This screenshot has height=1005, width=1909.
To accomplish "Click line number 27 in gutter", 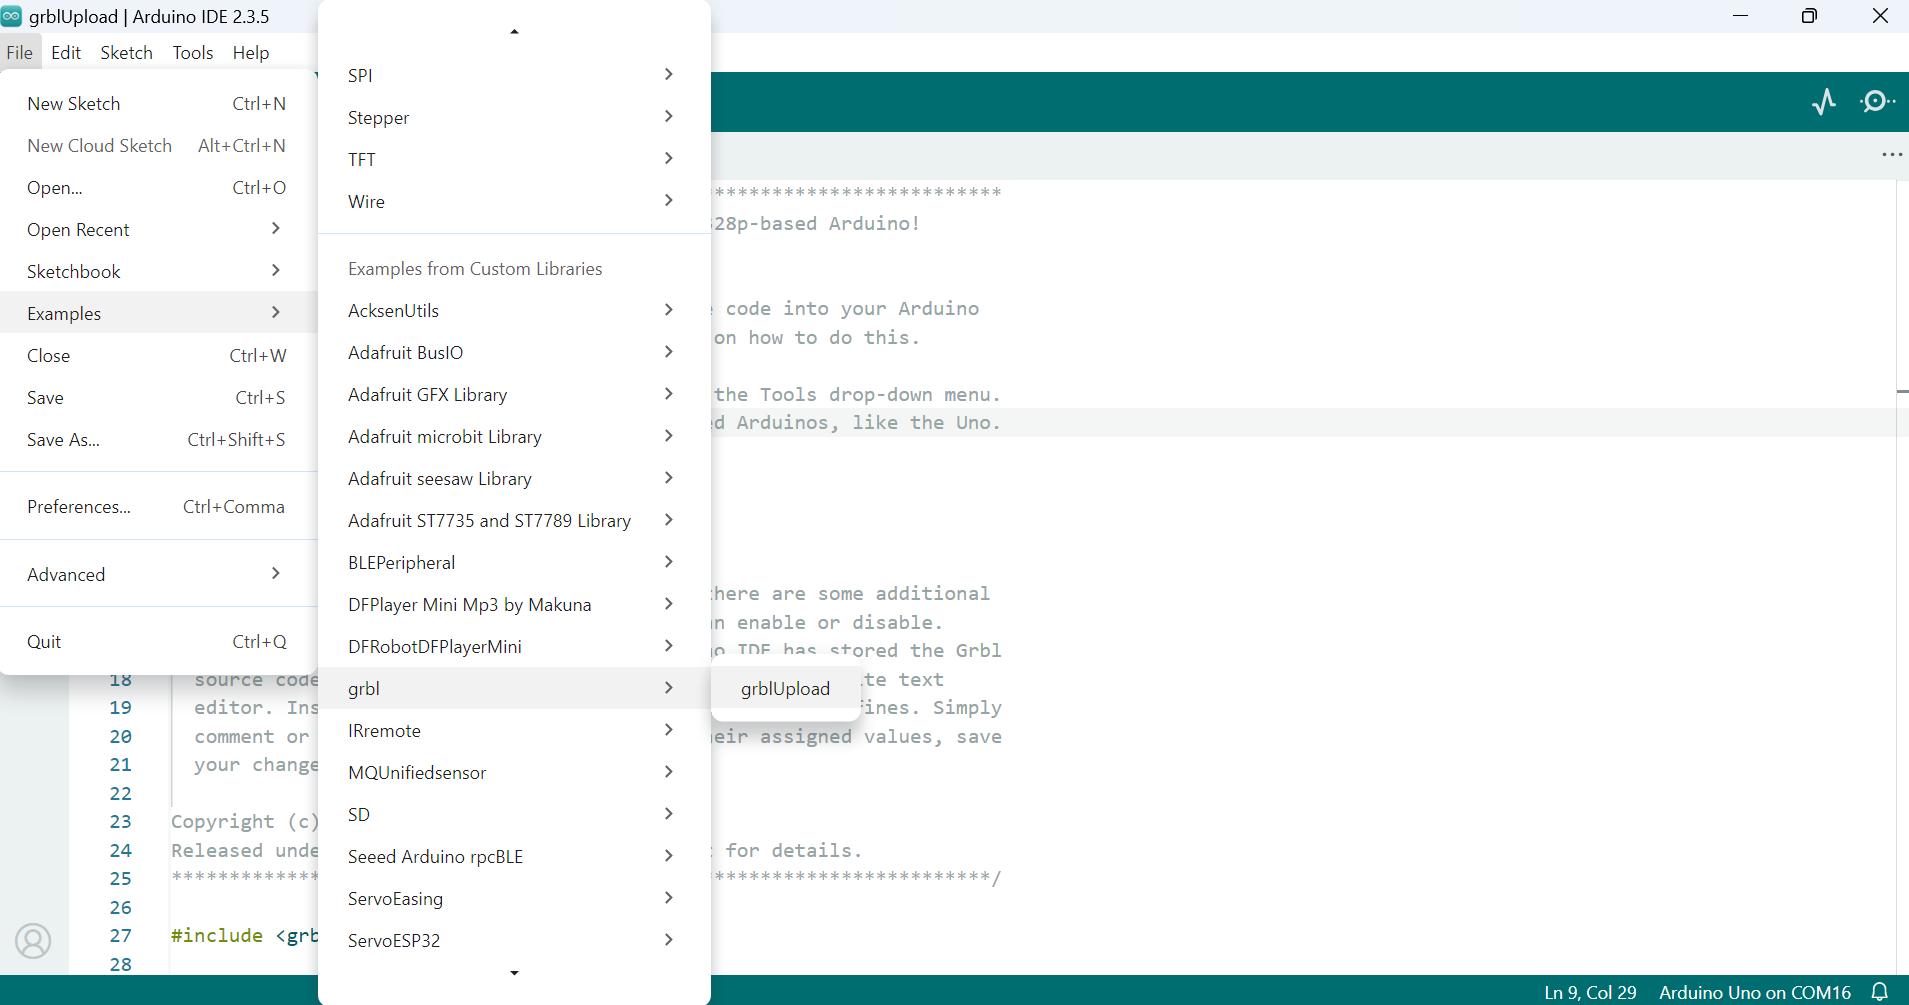I will point(121,936).
